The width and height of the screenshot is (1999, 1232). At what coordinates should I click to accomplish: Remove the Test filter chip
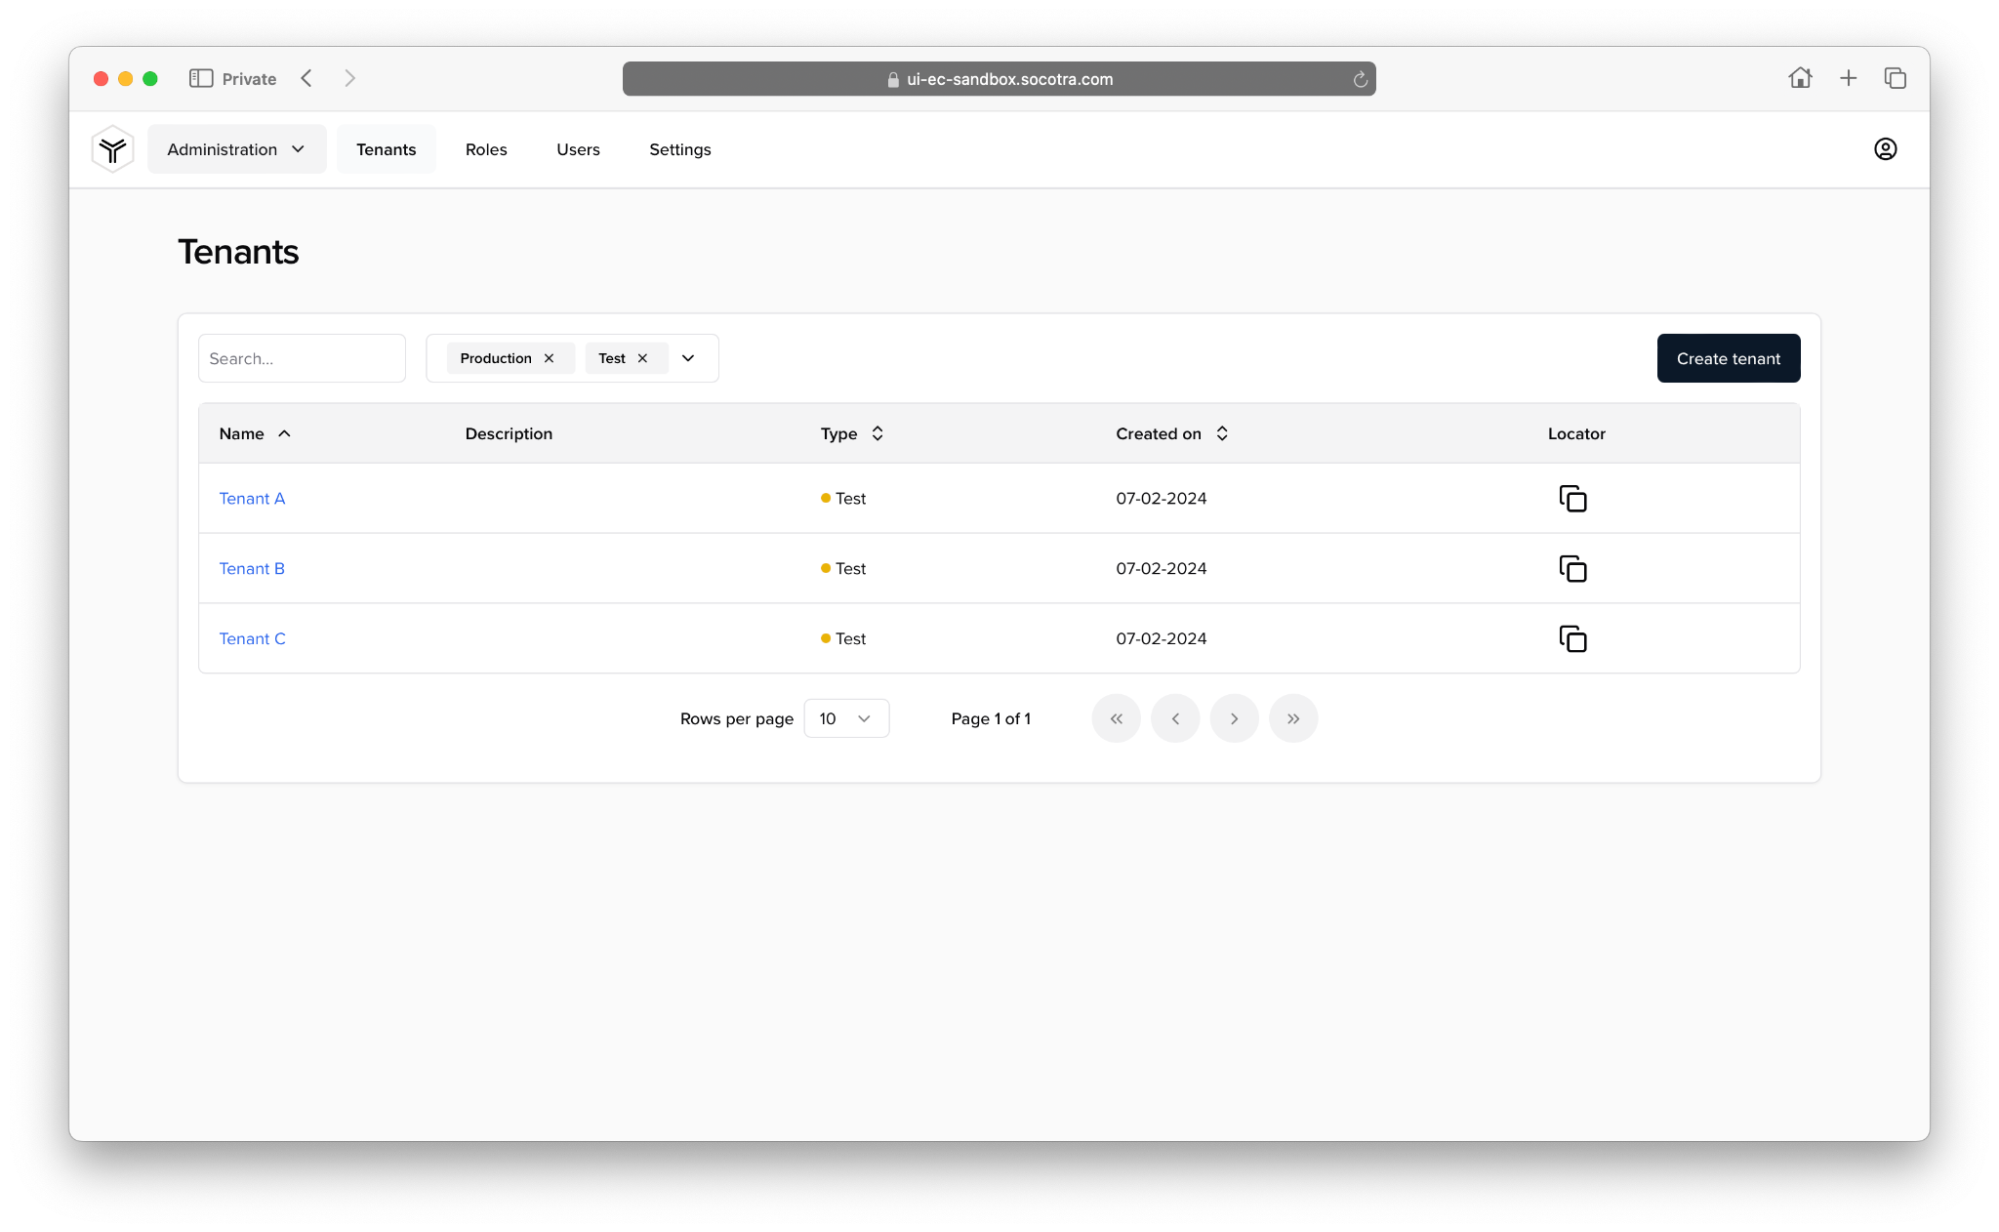[x=642, y=358]
